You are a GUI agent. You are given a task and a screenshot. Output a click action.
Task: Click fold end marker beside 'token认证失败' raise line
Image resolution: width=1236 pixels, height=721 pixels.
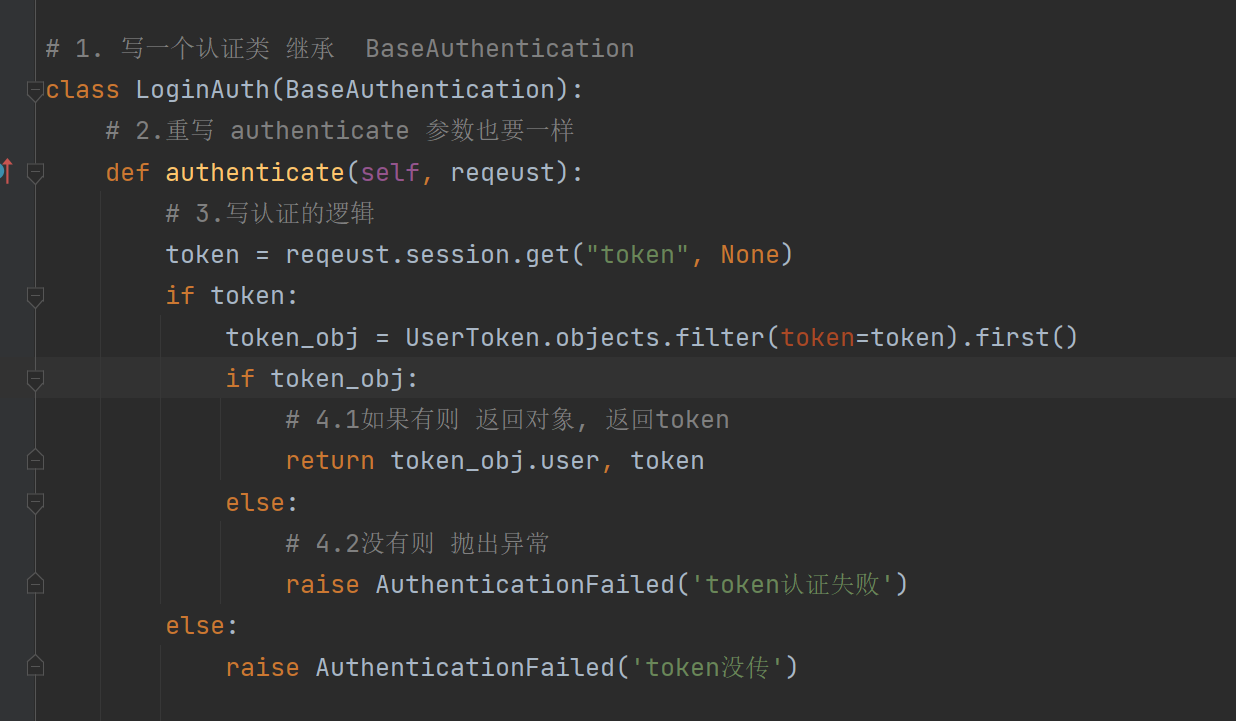[35, 584]
